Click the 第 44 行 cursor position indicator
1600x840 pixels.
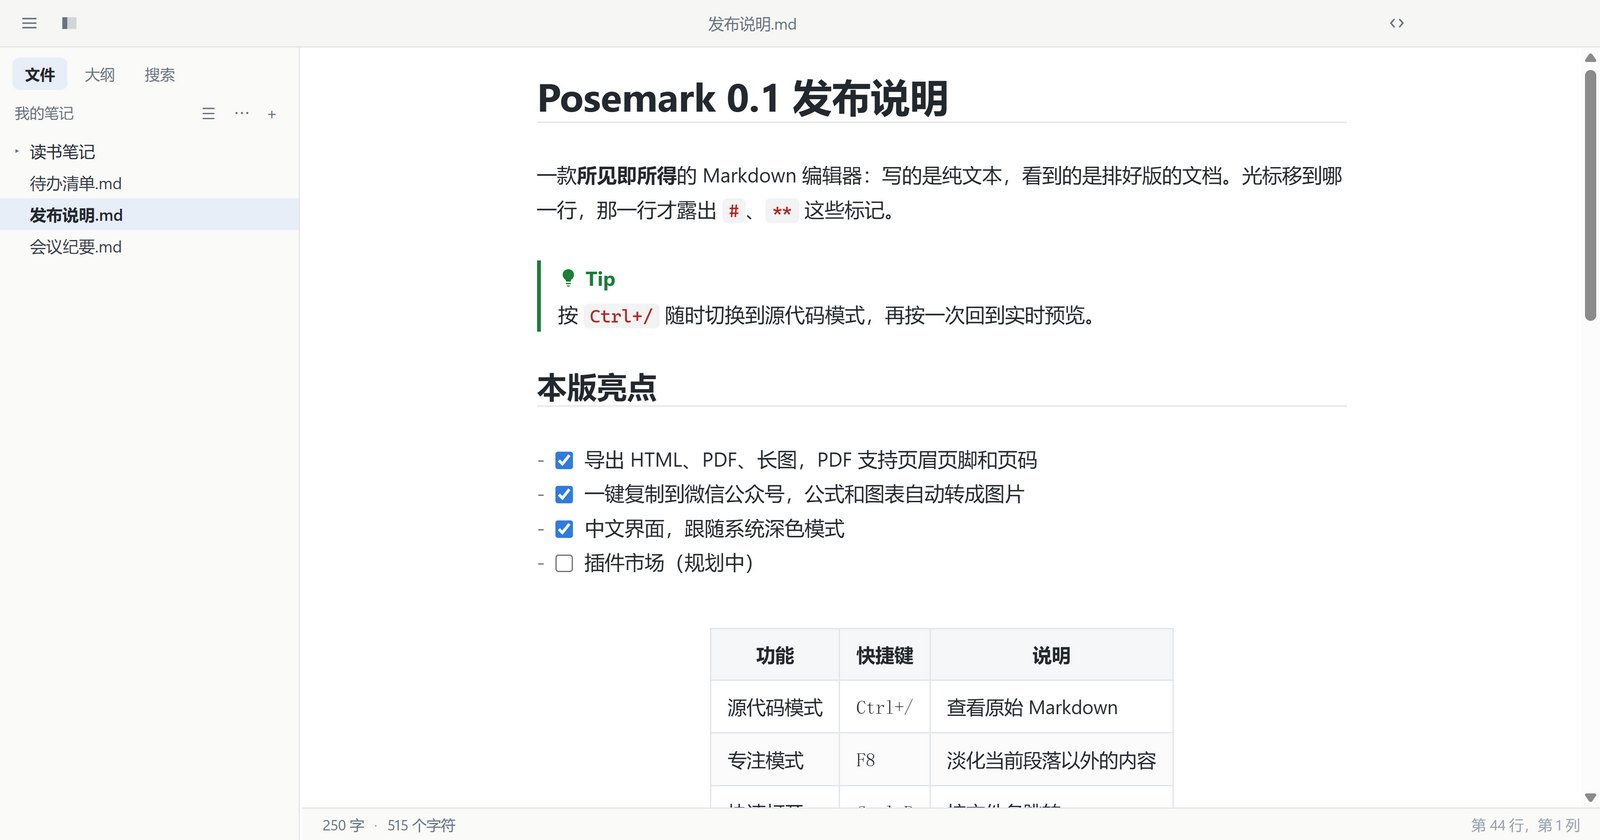click(x=1525, y=825)
